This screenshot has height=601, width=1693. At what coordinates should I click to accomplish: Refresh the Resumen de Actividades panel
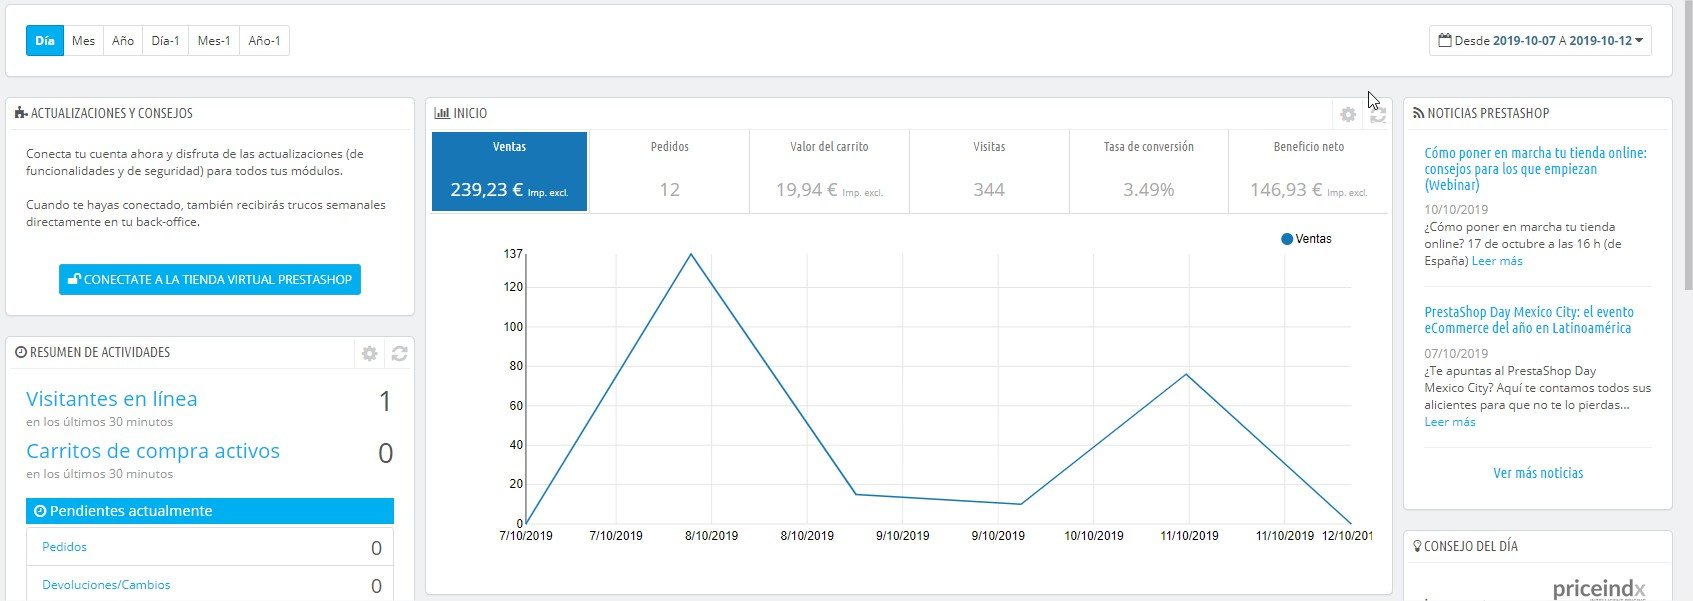tap(399, 354)
